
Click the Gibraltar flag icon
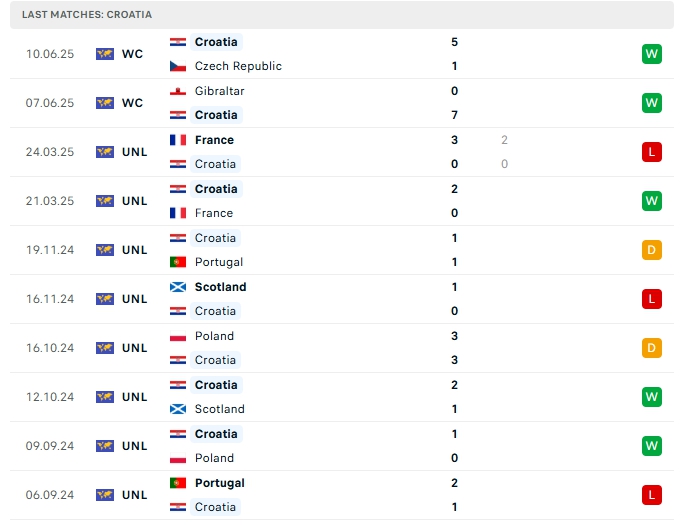[x=178, y=91]
